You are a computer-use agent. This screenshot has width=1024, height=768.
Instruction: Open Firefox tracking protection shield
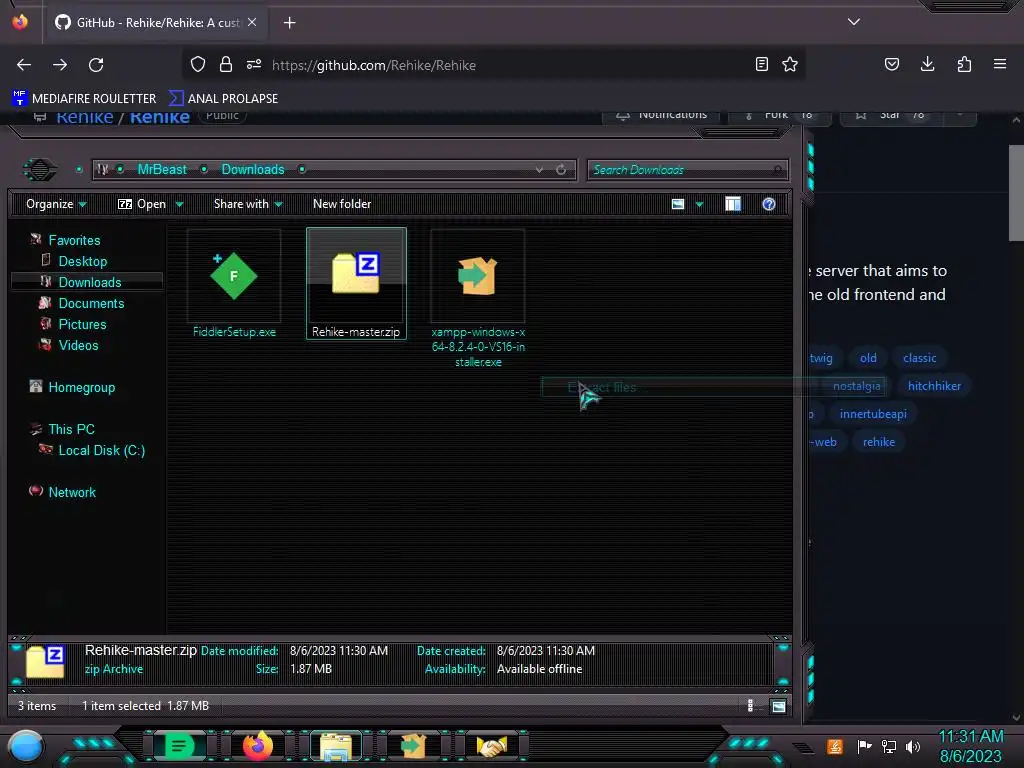point(198,64)
